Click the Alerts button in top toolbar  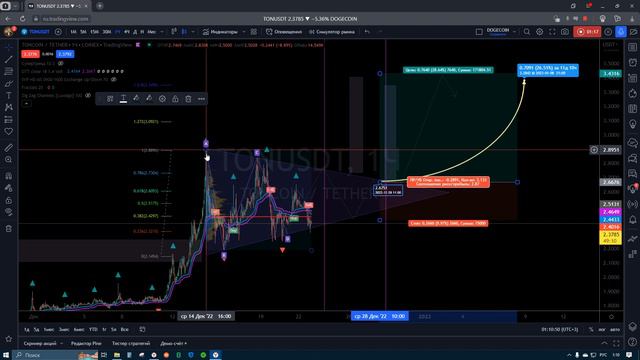(x=284, y=32)
